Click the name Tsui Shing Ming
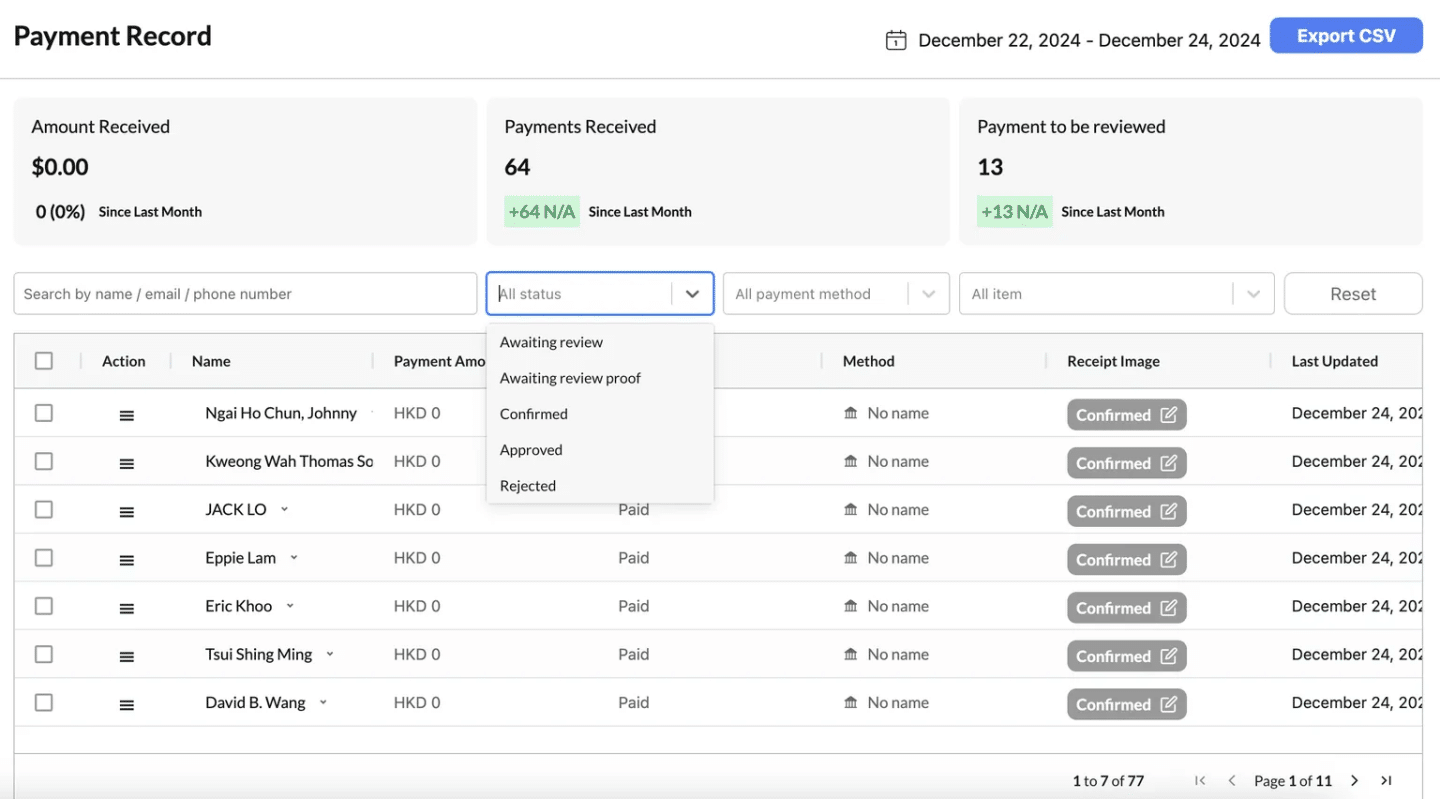 point(258,654)
